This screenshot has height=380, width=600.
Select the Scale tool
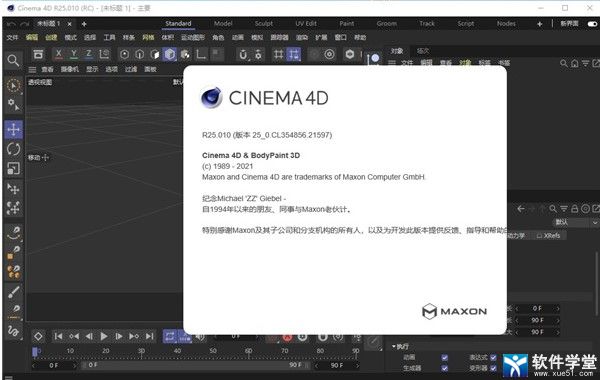pos(13,168)
